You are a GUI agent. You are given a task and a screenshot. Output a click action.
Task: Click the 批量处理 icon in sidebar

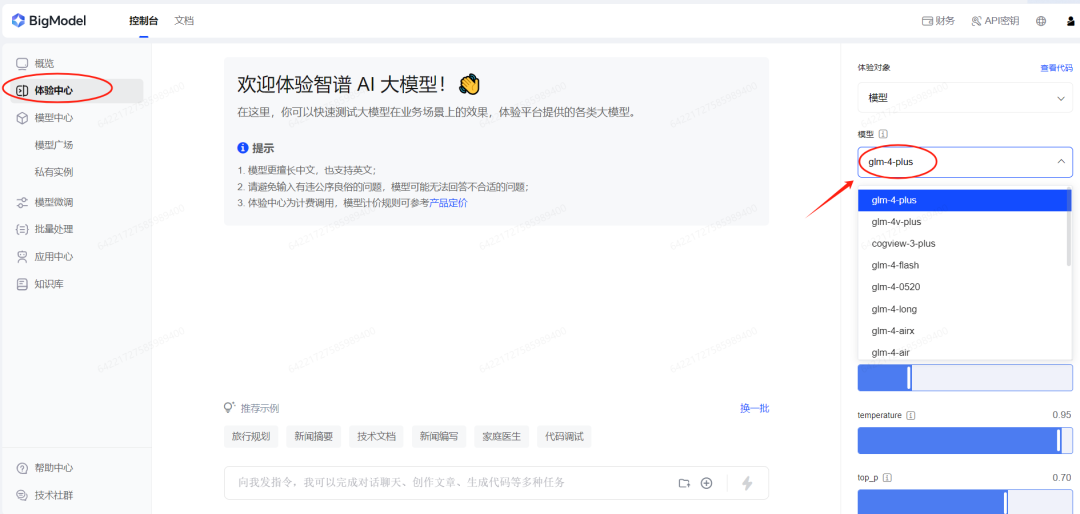coord(22,229)
